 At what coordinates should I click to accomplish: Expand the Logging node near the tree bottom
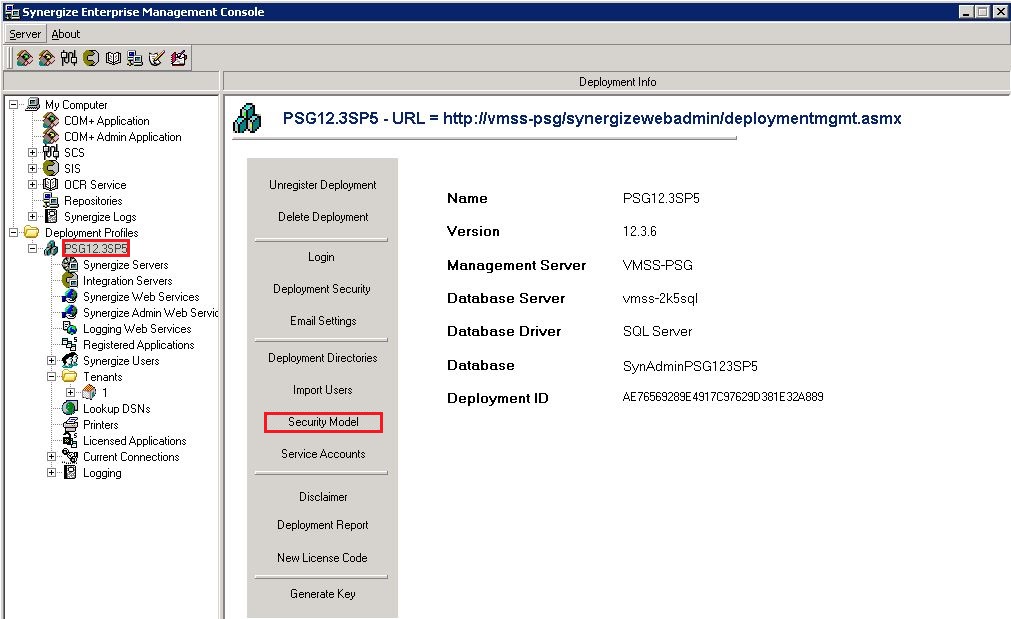pos(52,472)
